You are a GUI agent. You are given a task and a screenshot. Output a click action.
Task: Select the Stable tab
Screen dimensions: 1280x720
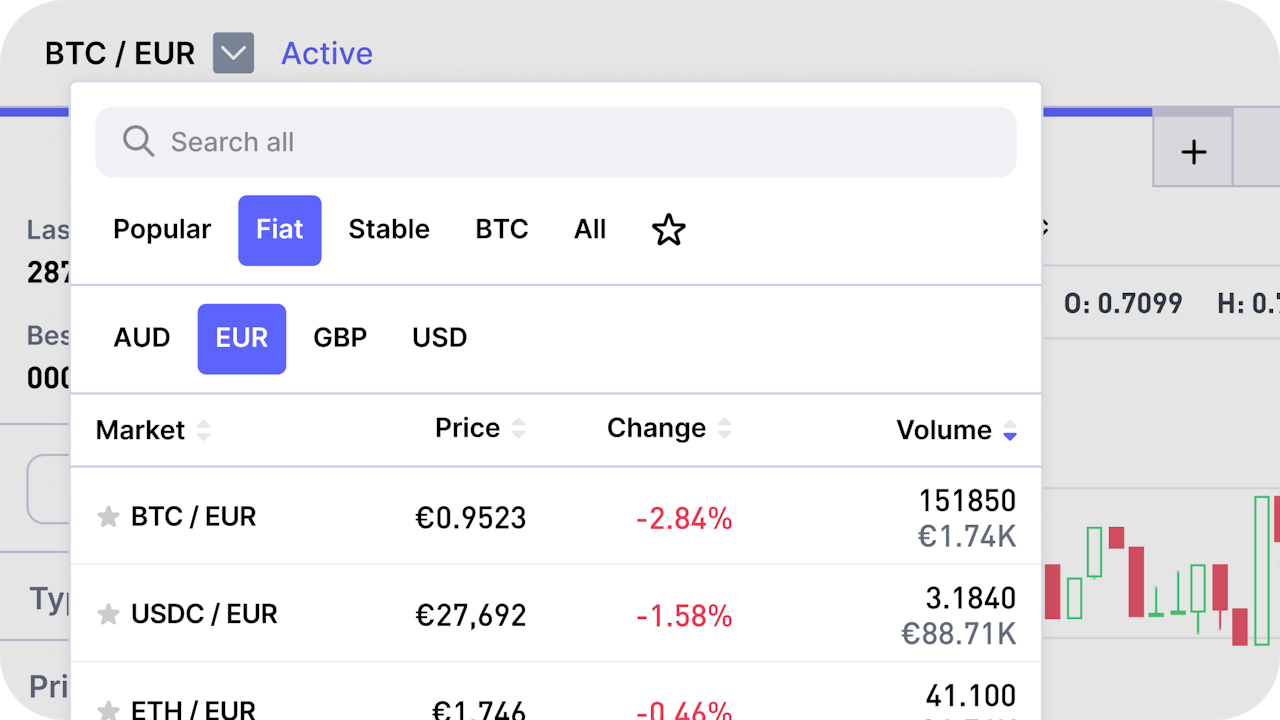pyautogui.click(x=388, y=230)
